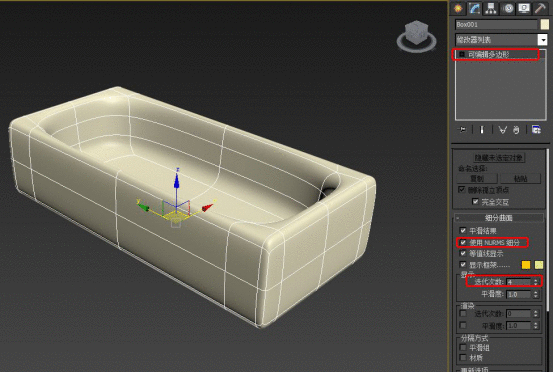Click render 平滑度 spinner arrows

click(x=536, y=325)
